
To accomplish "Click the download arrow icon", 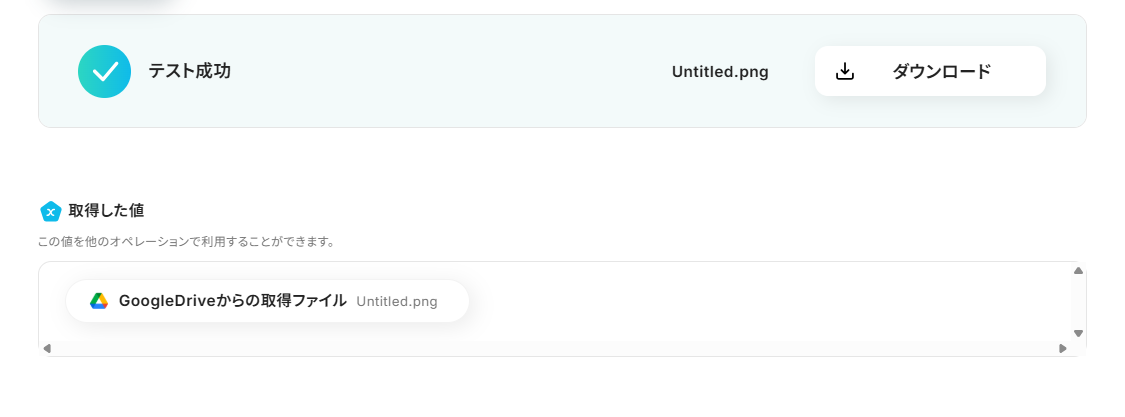I will [x=845, y=71].
